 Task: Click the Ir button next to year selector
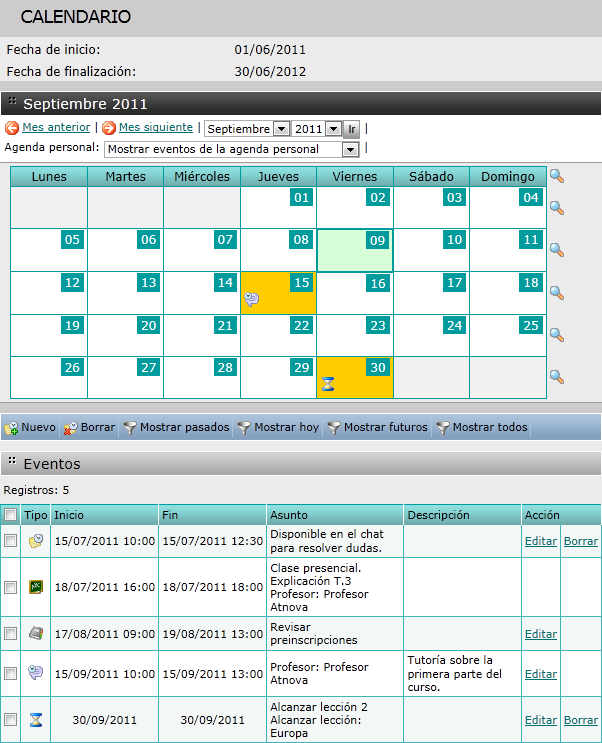pyautogui.click(x=351, y=129)
